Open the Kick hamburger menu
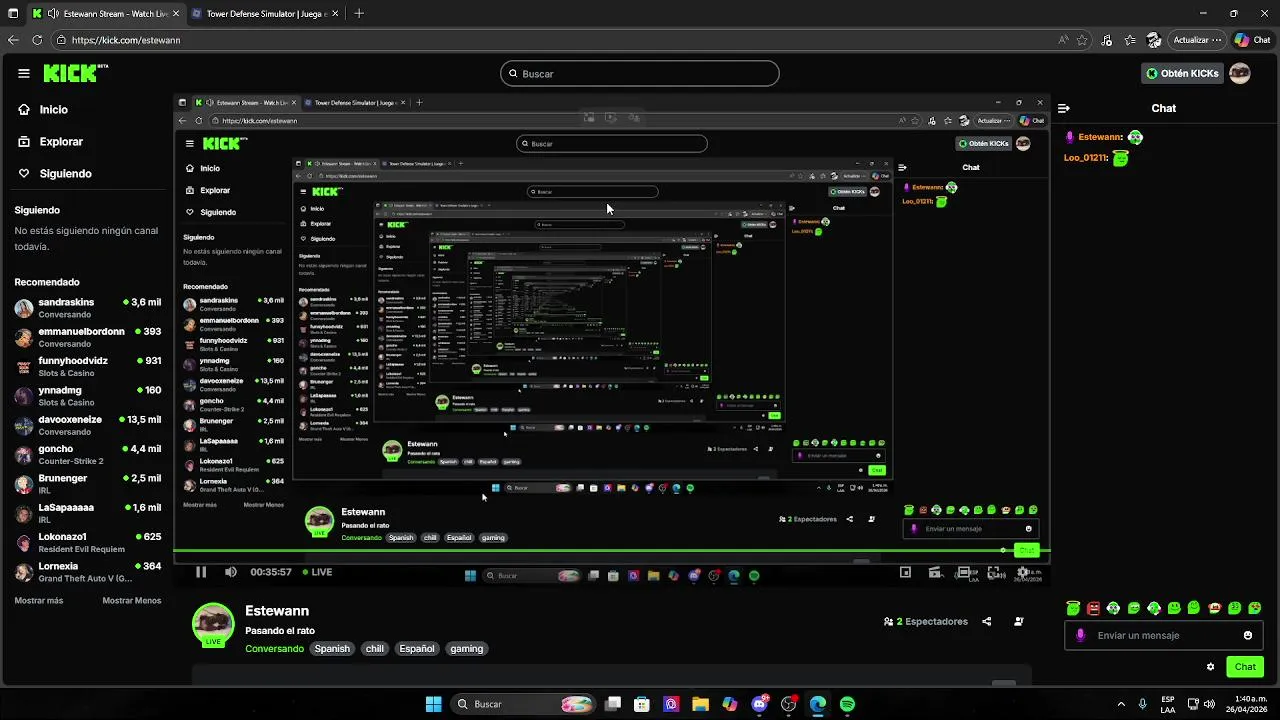Viewport: 1280px width, 720px height. point(24,73)
